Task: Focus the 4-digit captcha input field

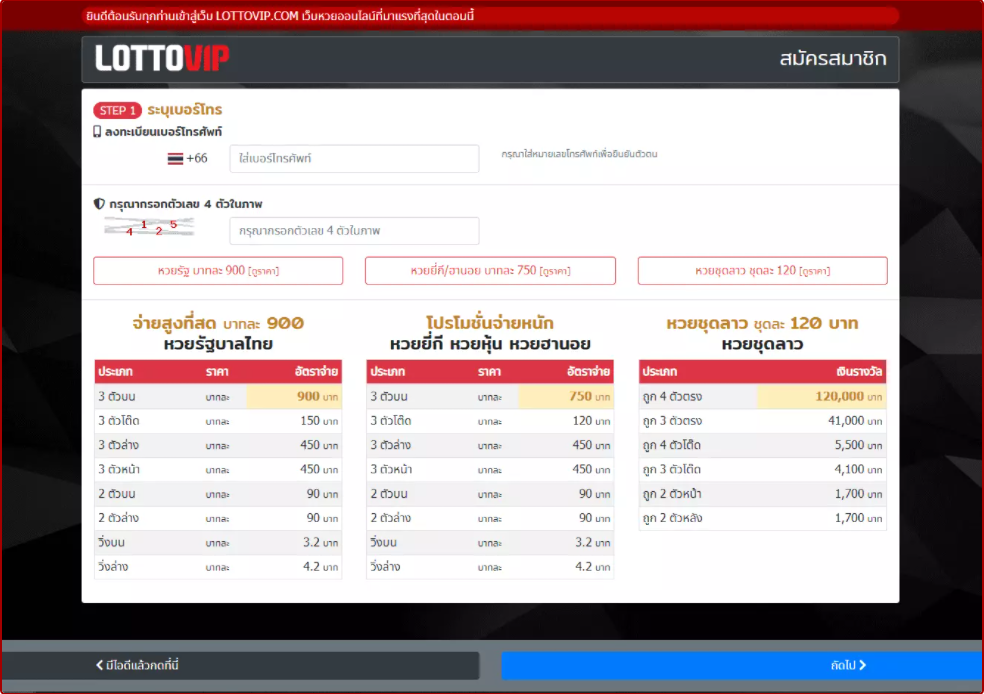Action: pyautogui.click(x=354, y=231)
